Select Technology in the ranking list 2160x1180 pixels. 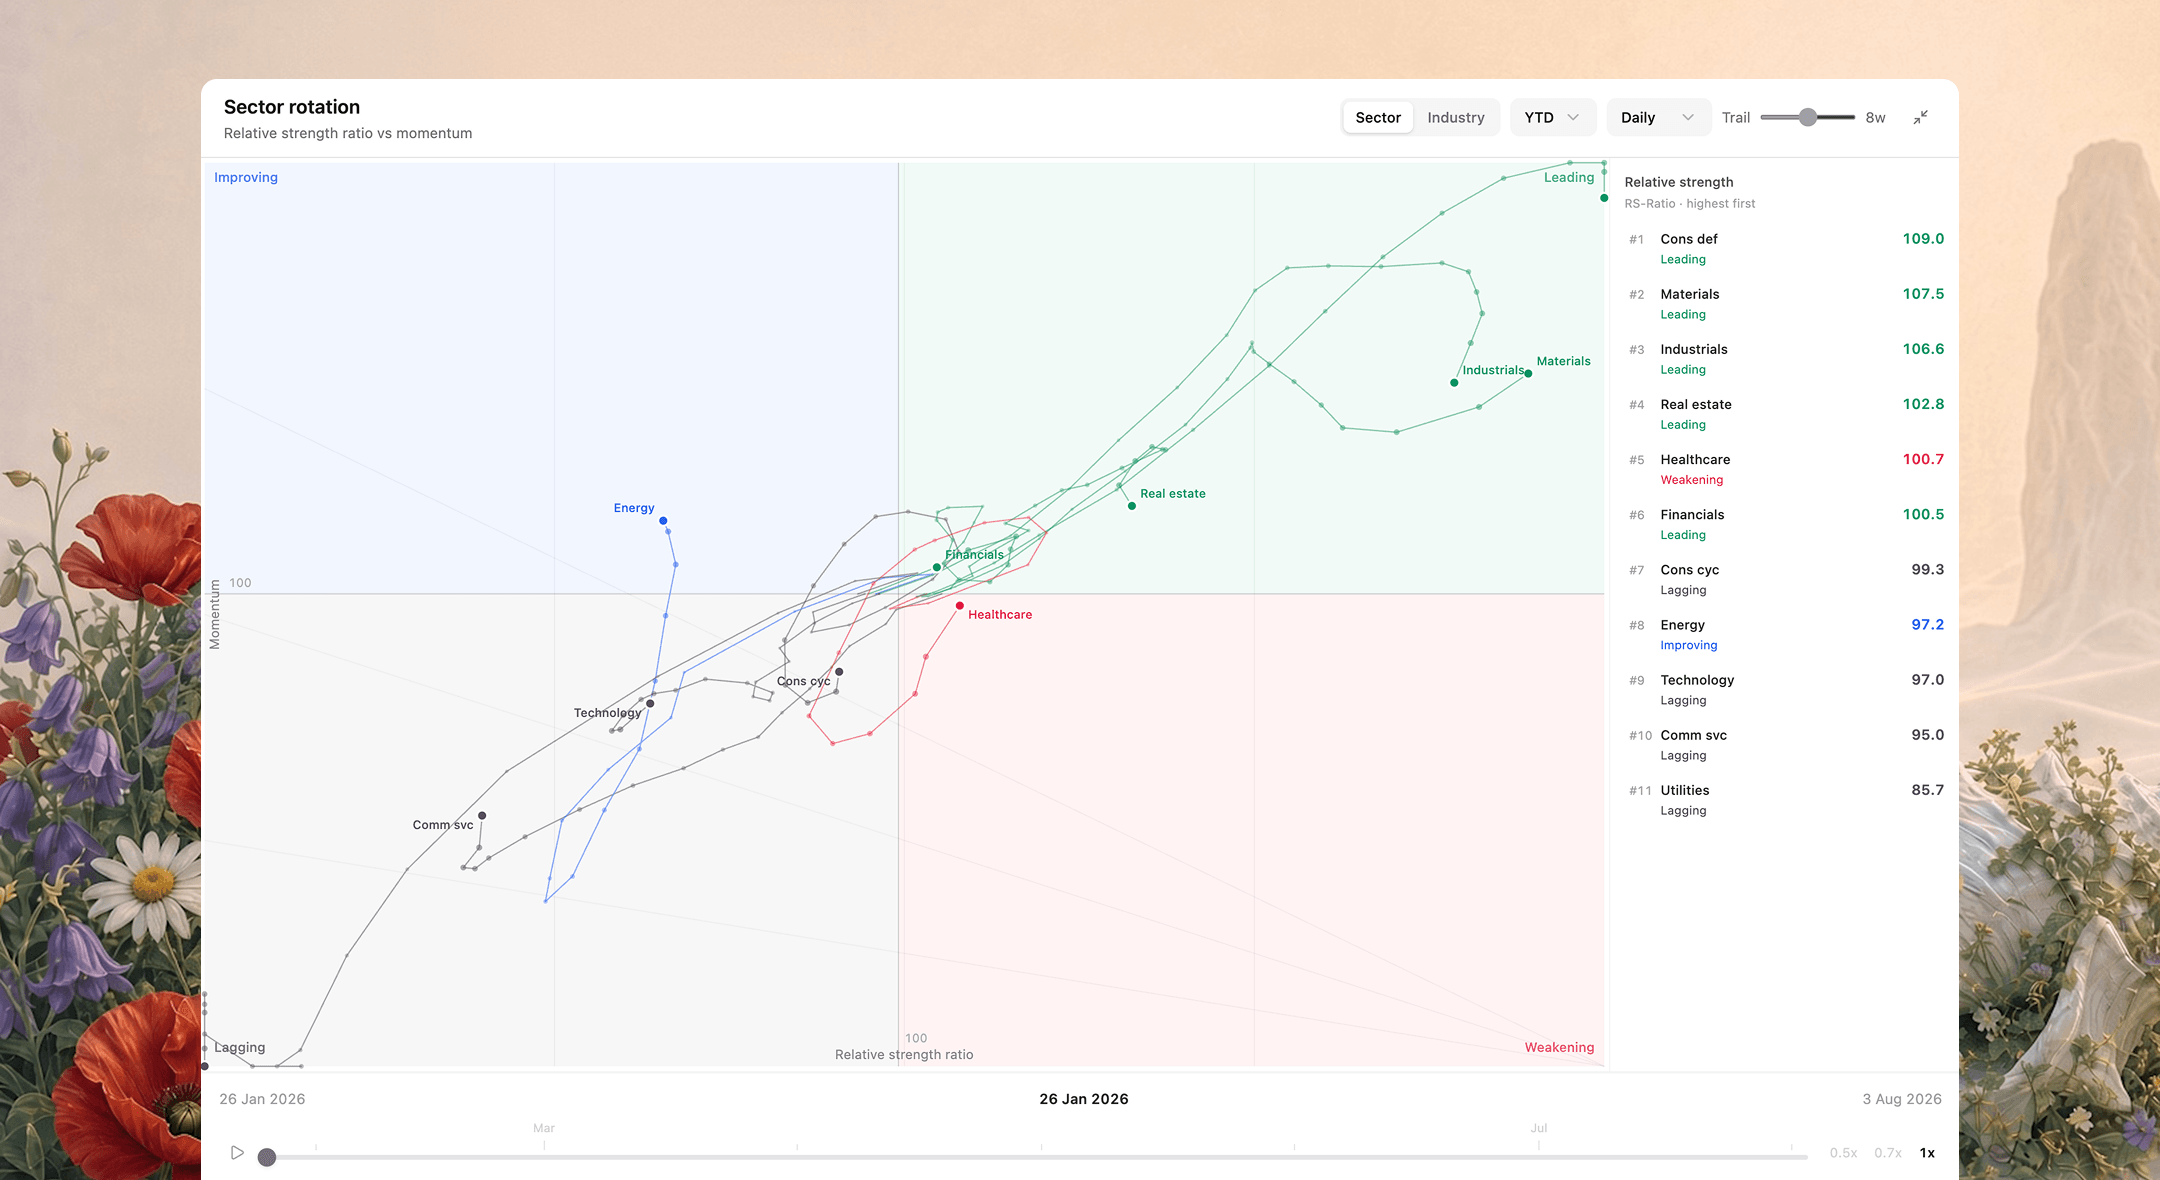1785,688
